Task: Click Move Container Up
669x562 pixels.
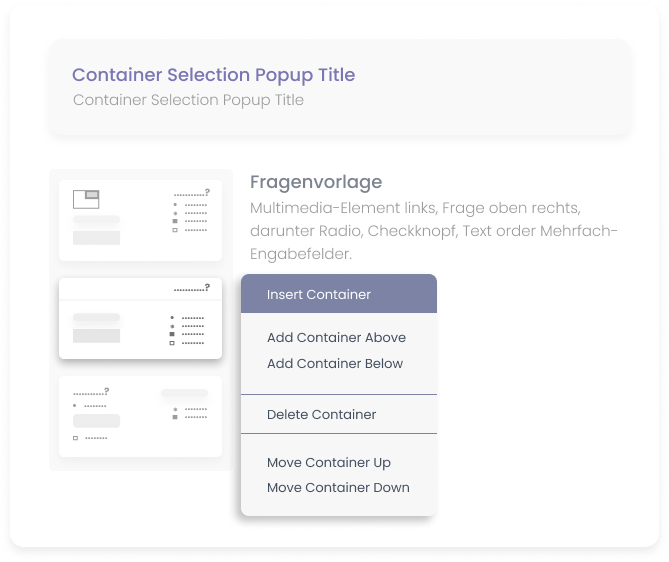Action: point(329,463)
